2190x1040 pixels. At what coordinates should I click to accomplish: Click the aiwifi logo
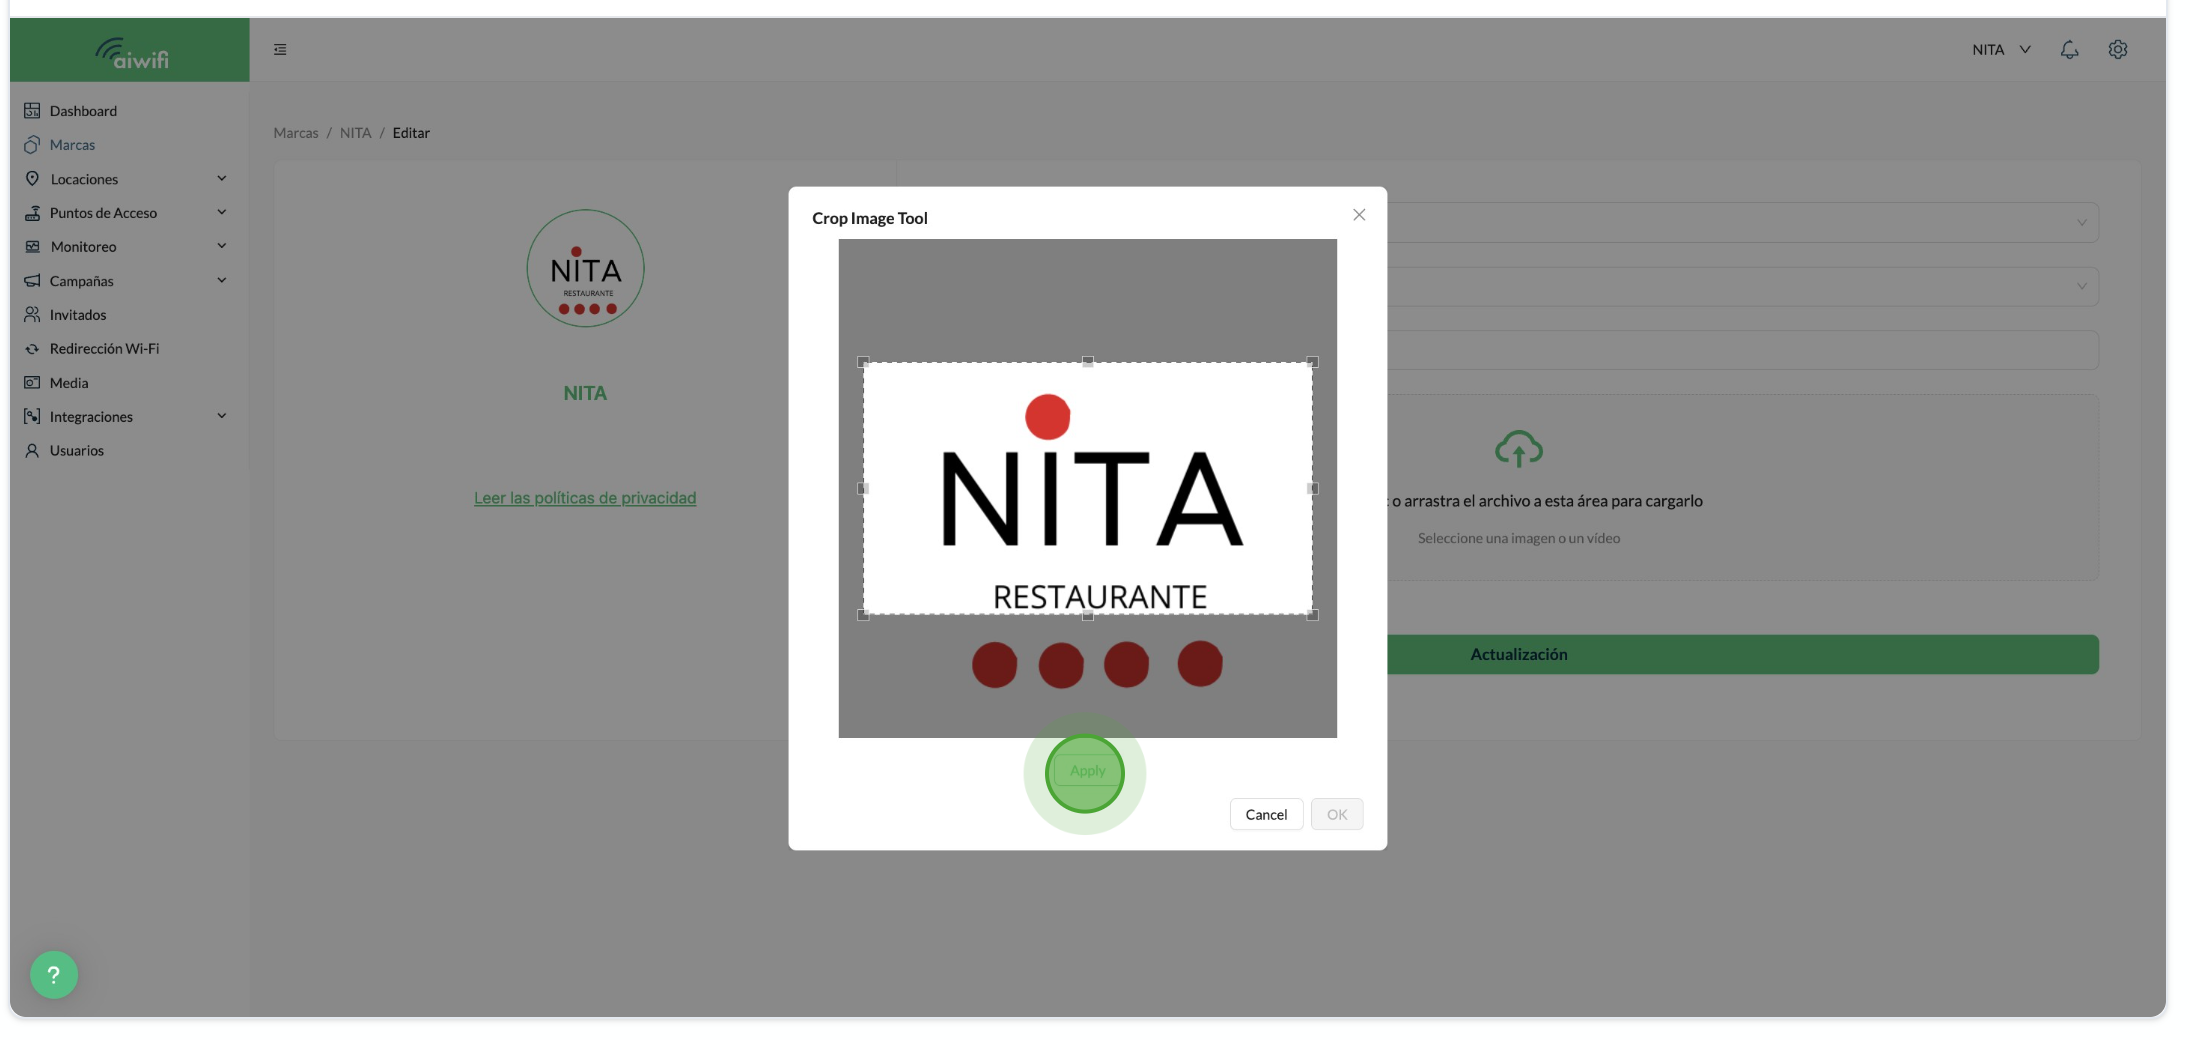coord(132,52)
